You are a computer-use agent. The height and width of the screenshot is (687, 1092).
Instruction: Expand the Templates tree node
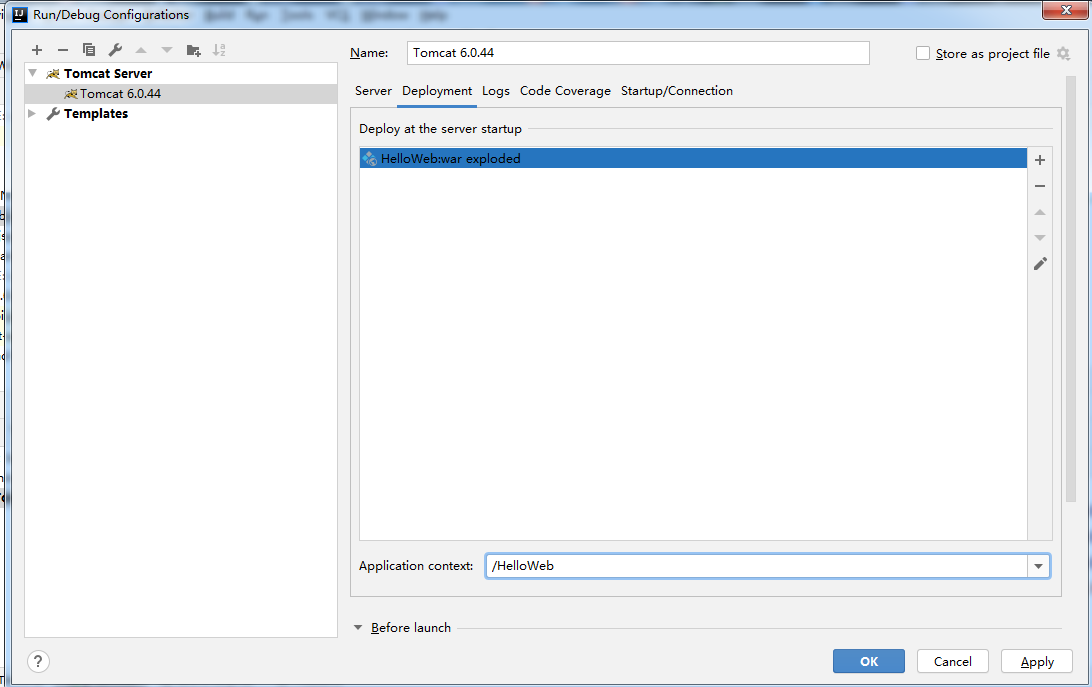(32, 114)
